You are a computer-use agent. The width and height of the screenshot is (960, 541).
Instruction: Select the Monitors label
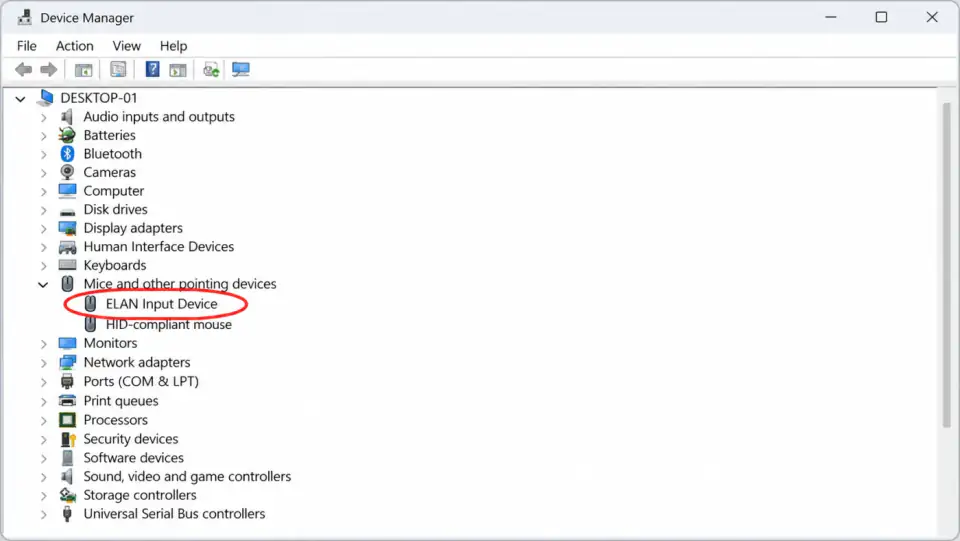point(110,343)
